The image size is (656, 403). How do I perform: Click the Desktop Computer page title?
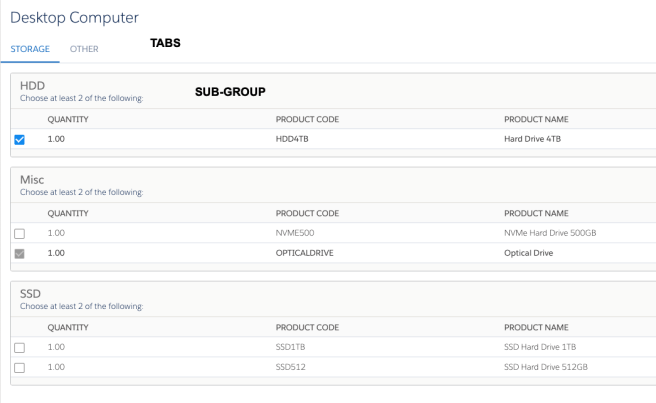pos(74,17)
